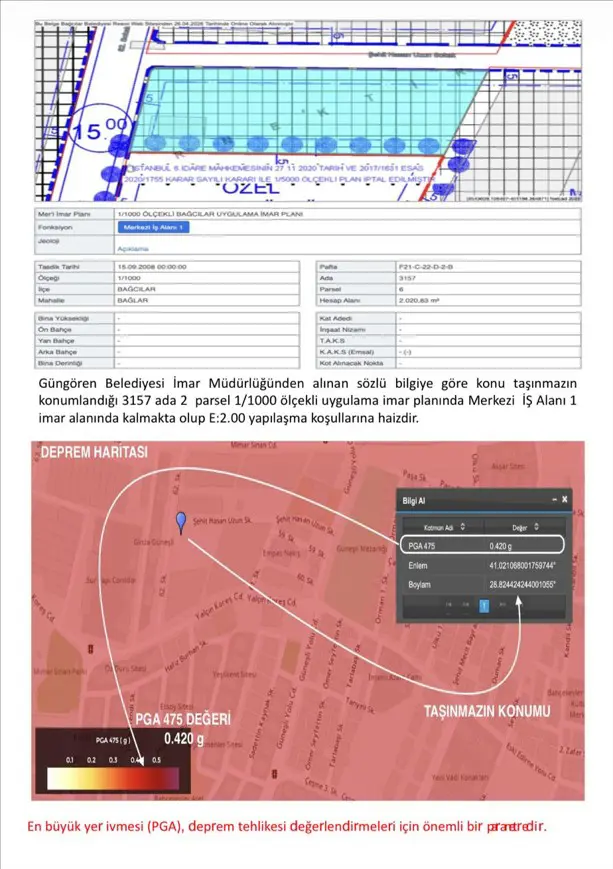The height and width of the screenshot is (869, 613).
Task: Sort by the Değer column arrows
Action: 536,527
